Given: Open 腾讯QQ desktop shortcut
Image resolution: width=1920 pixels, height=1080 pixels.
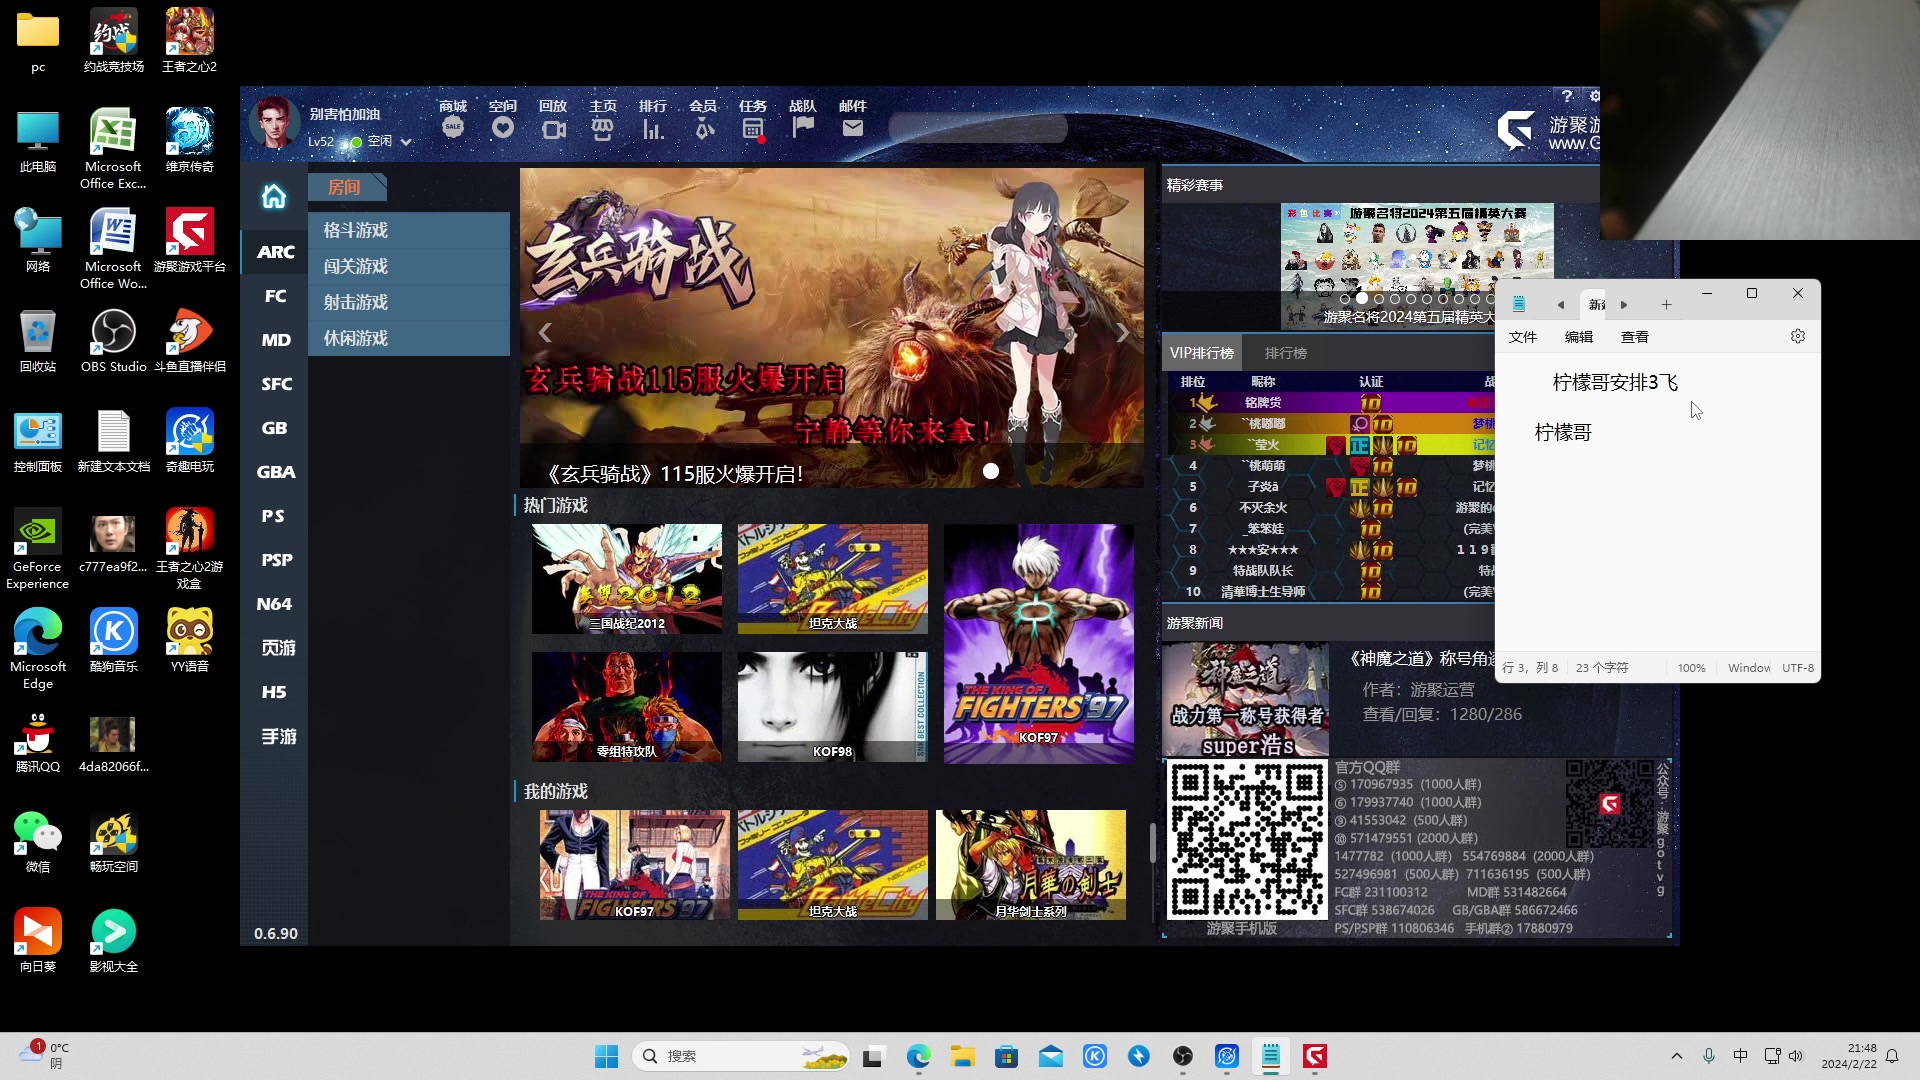Looking at the screenshot, I should (38, 741).
